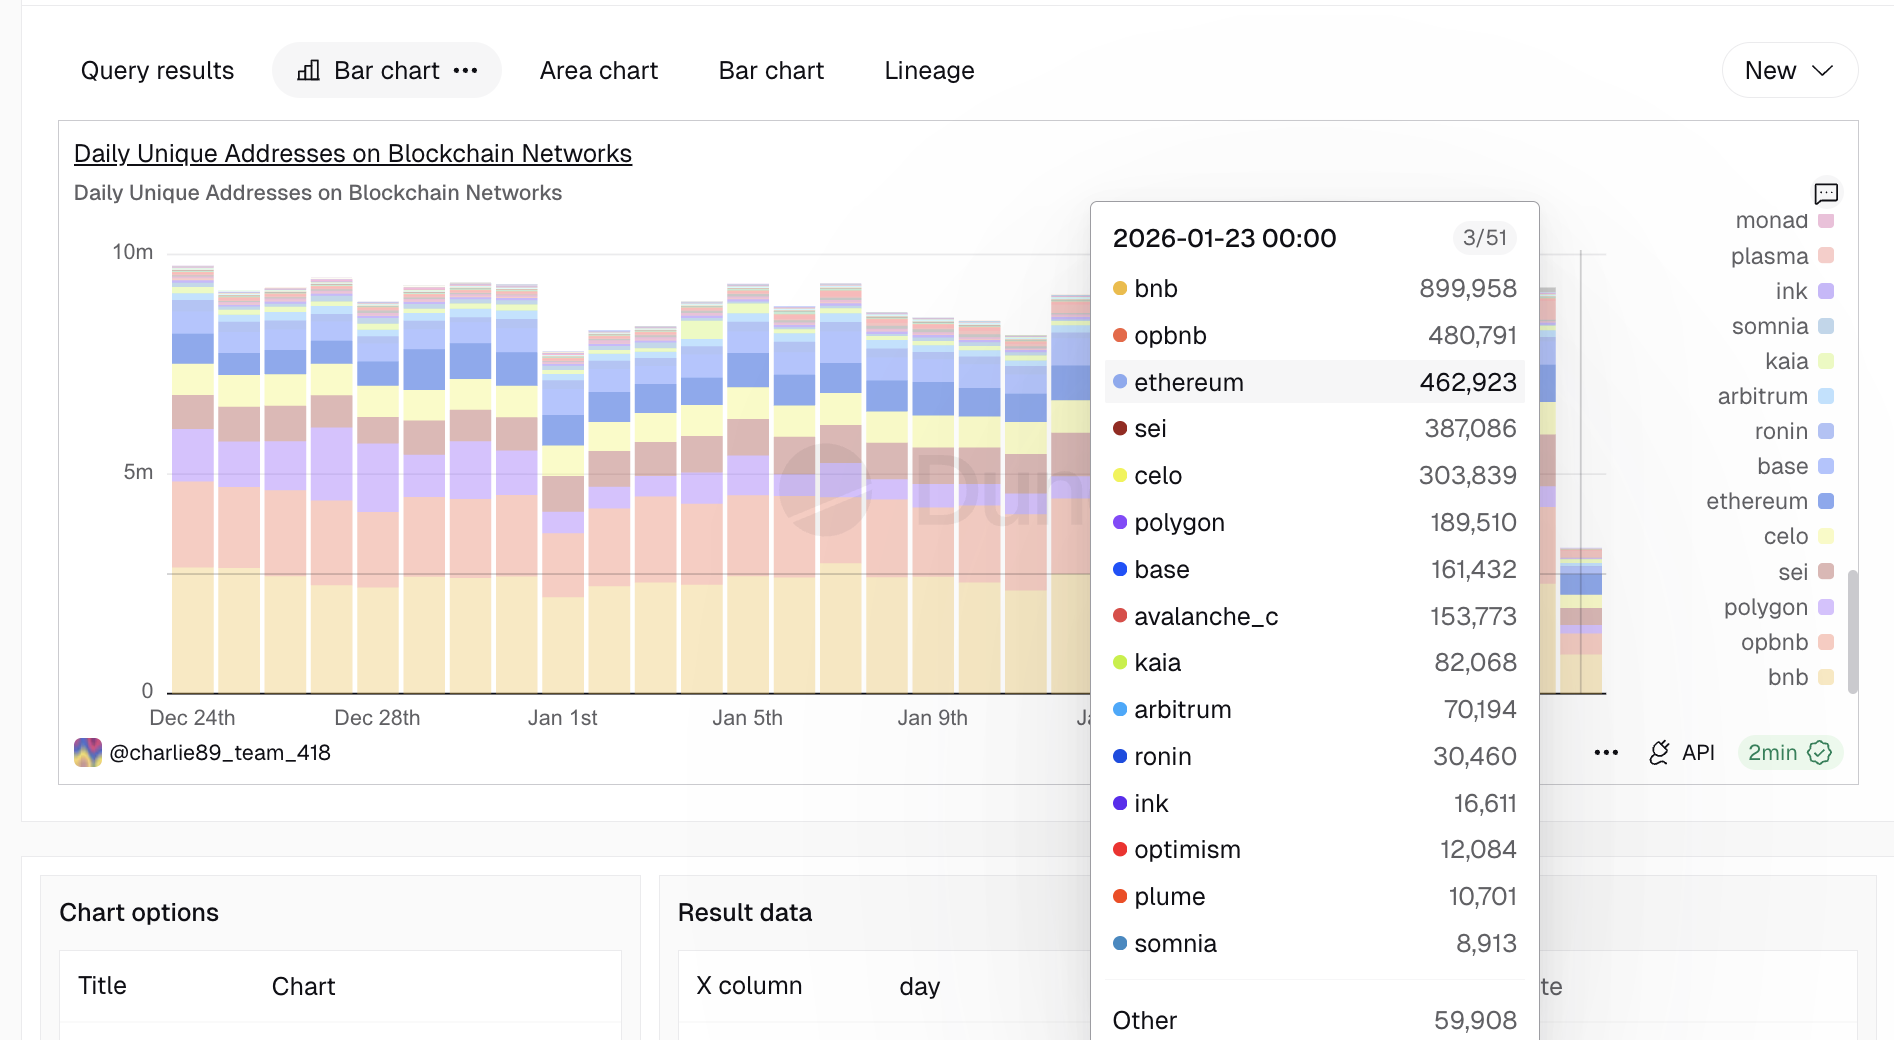Switch to the Area chart tab
The image size is (1894, 1040).
(598, 71)
